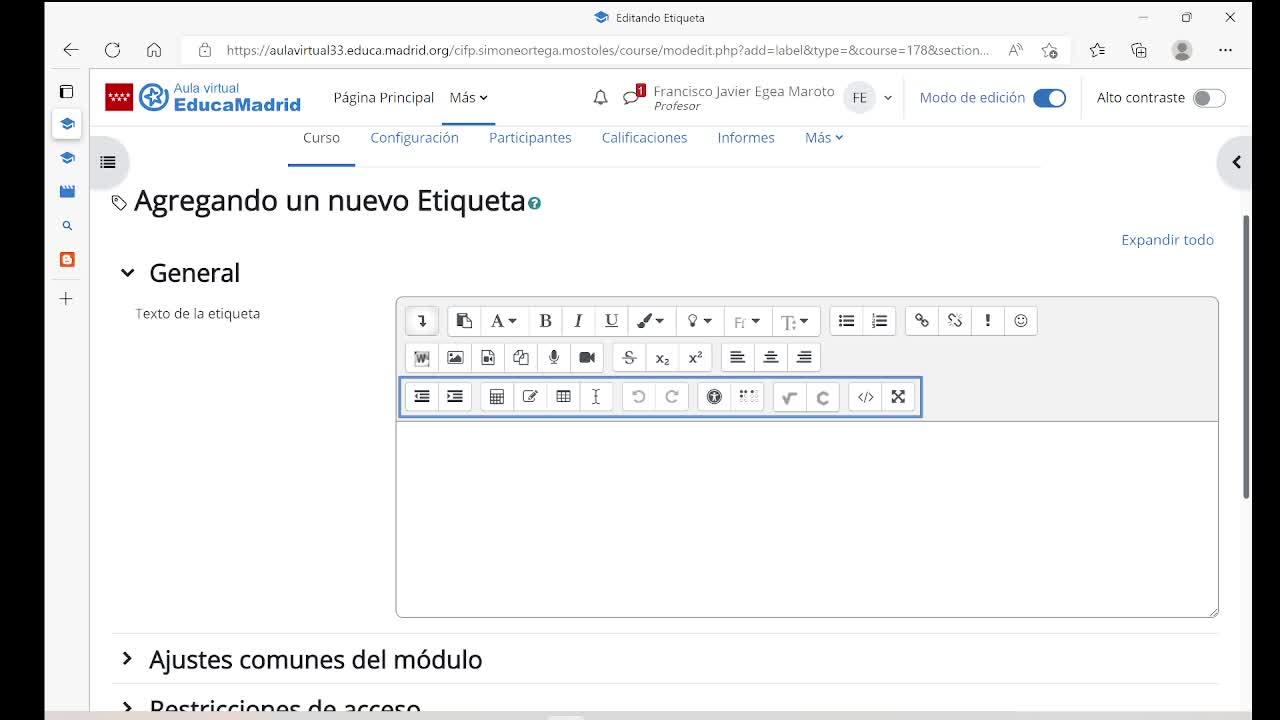This screenshot has height=720, width=1280.
Task: Collapse the General section
Action: tap(127, 273)
